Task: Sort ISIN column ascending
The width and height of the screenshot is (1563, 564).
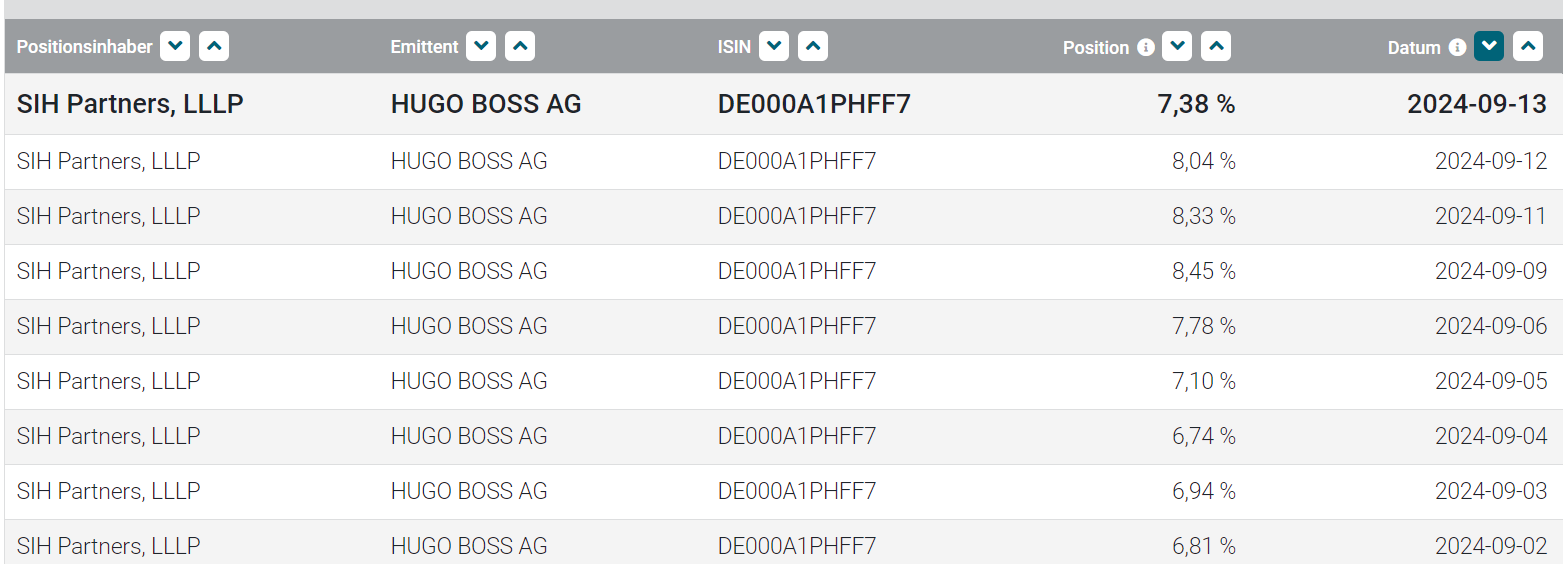Action: [x=813, y=46]
